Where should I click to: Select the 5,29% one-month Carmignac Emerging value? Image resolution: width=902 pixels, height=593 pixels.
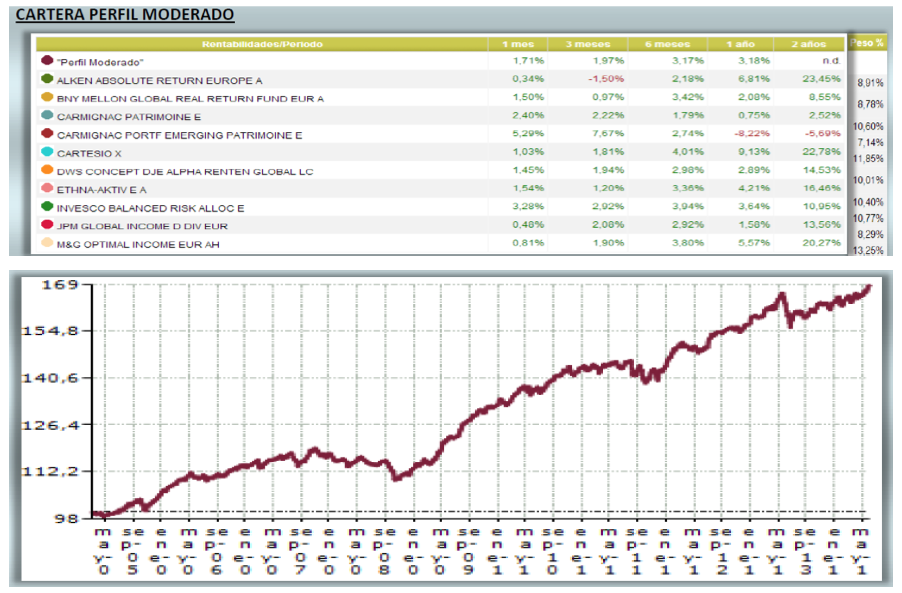(x=528, y=133)
